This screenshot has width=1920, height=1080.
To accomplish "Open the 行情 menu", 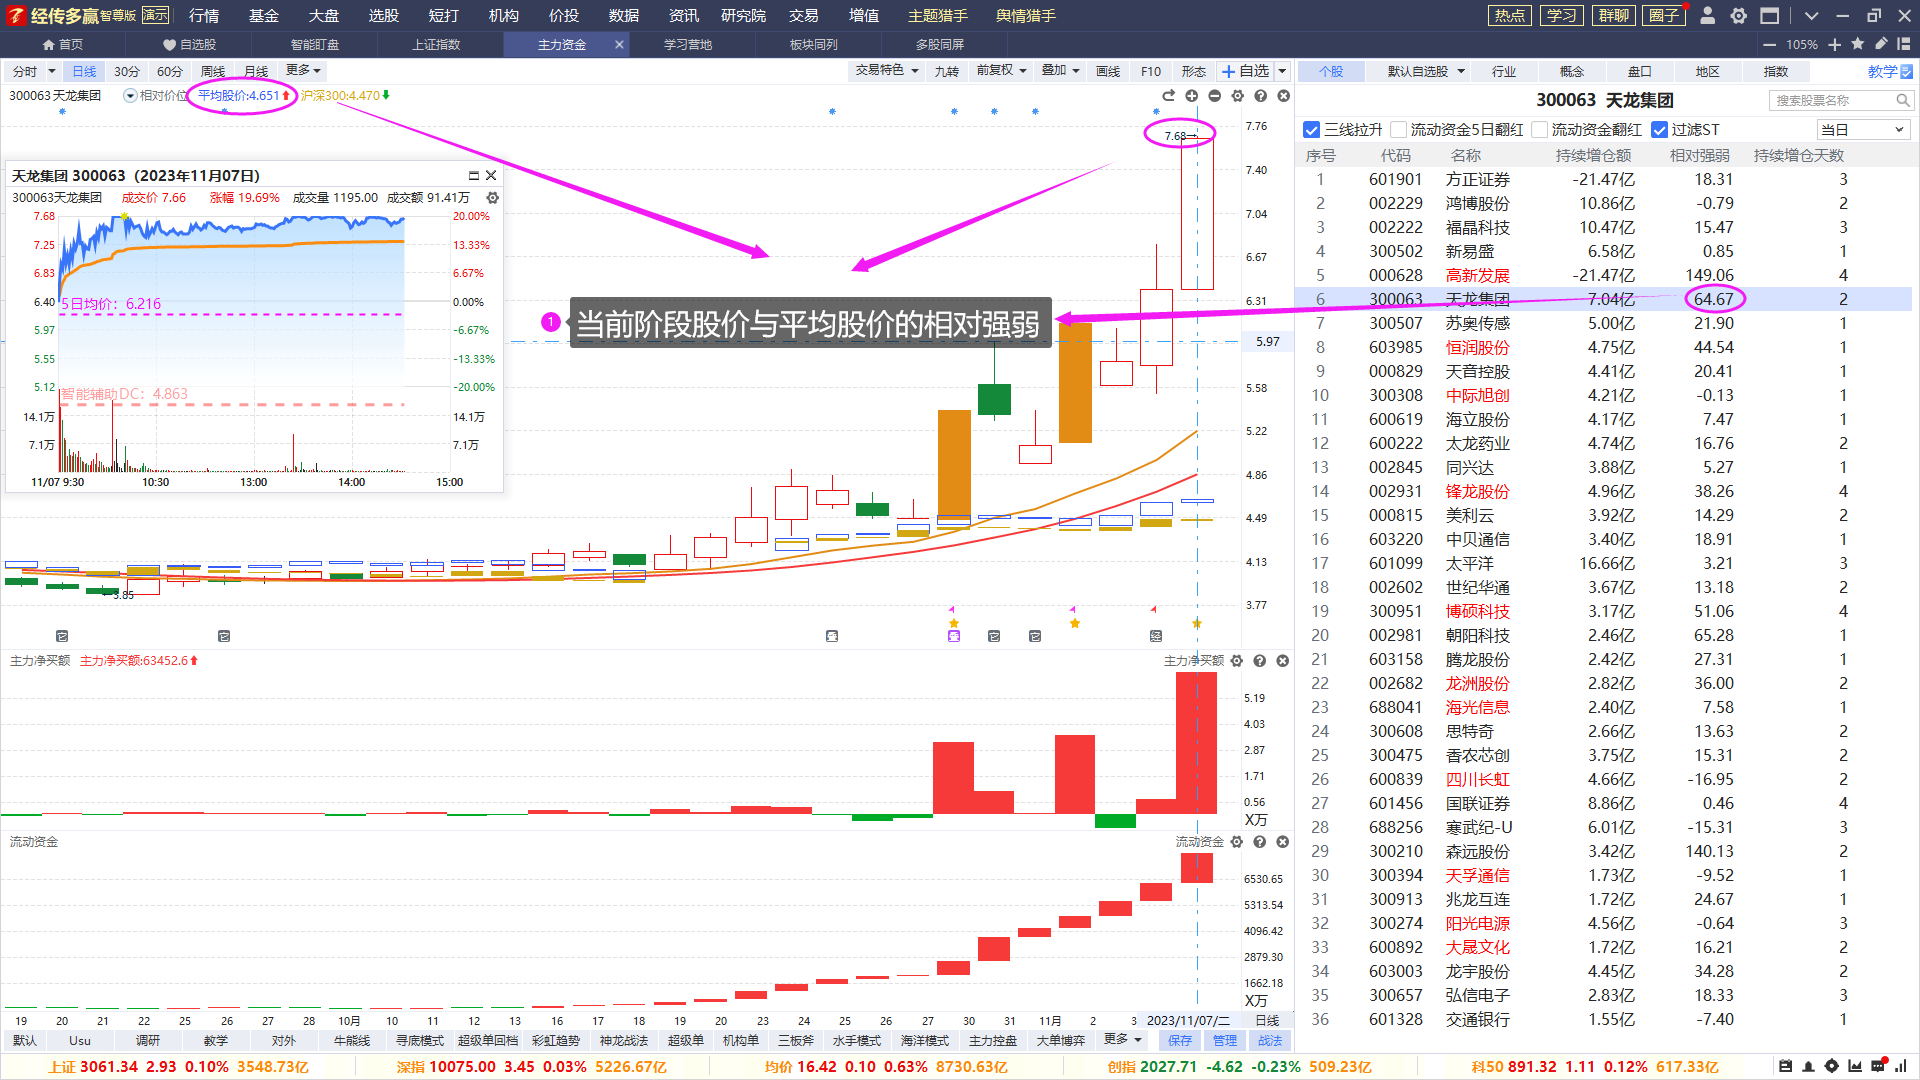I will pos(204,15).
